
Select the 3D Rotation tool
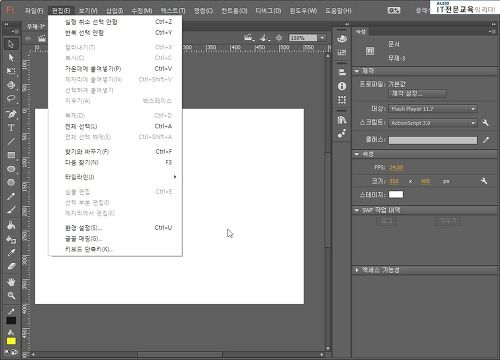click(11, 85)
